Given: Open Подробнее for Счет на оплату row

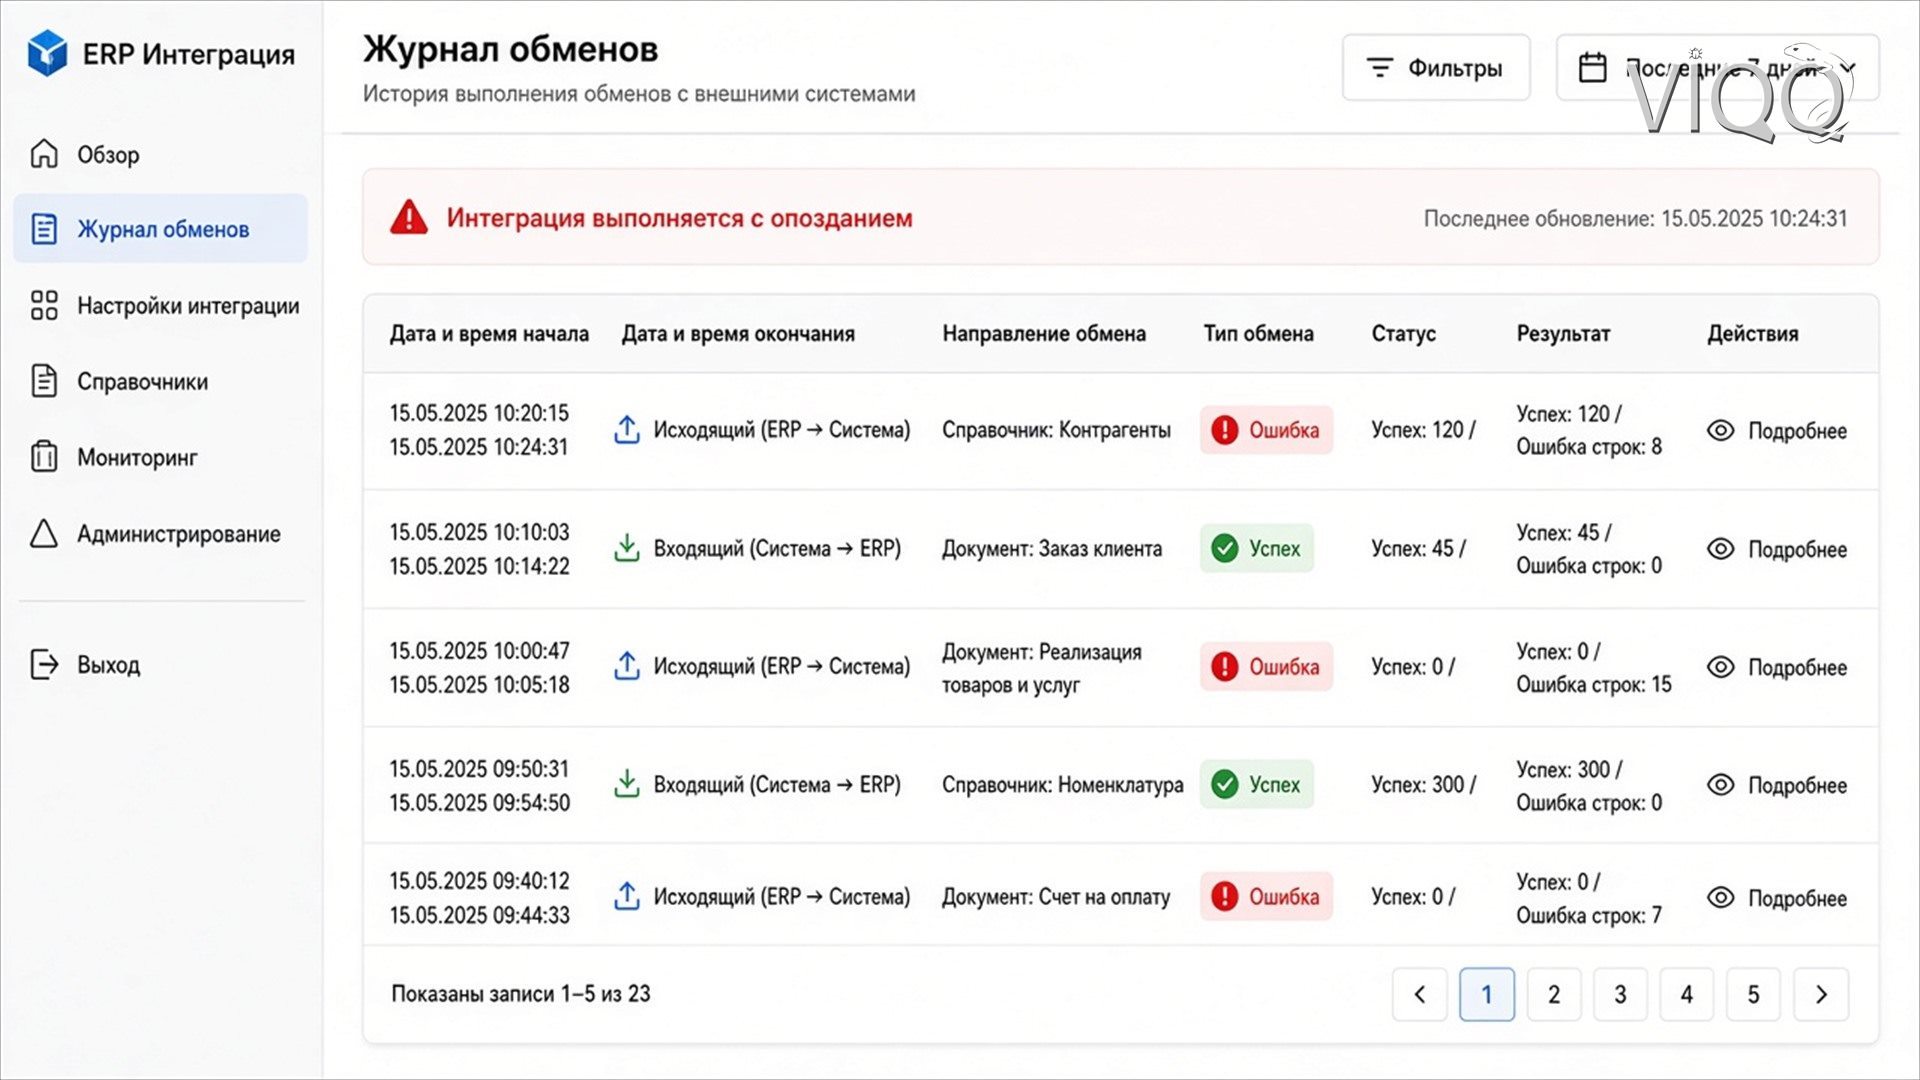Looking at the screenshot, I should [x=1777, y=898].
